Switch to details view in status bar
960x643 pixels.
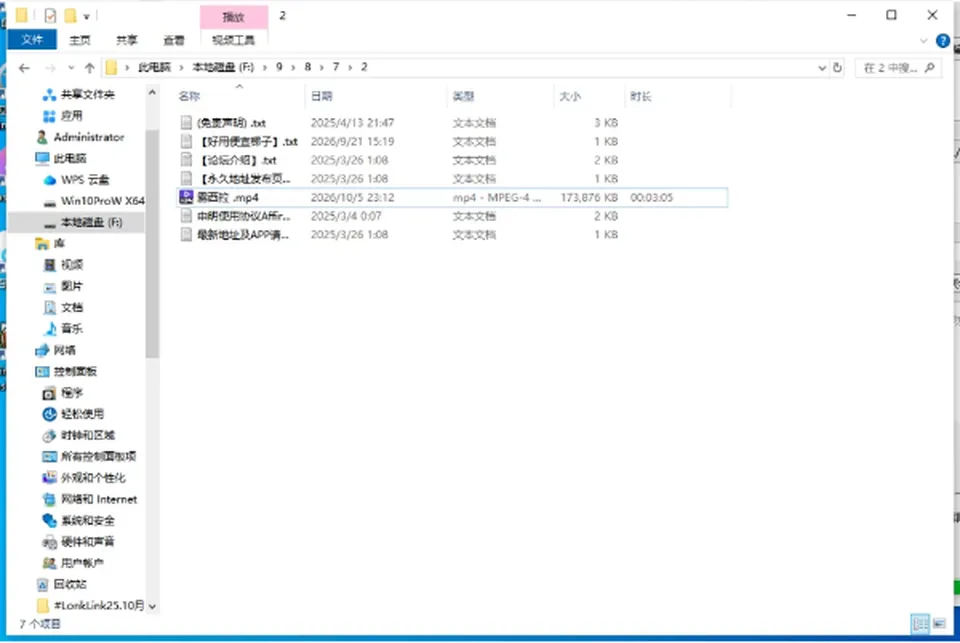point(920,624)
